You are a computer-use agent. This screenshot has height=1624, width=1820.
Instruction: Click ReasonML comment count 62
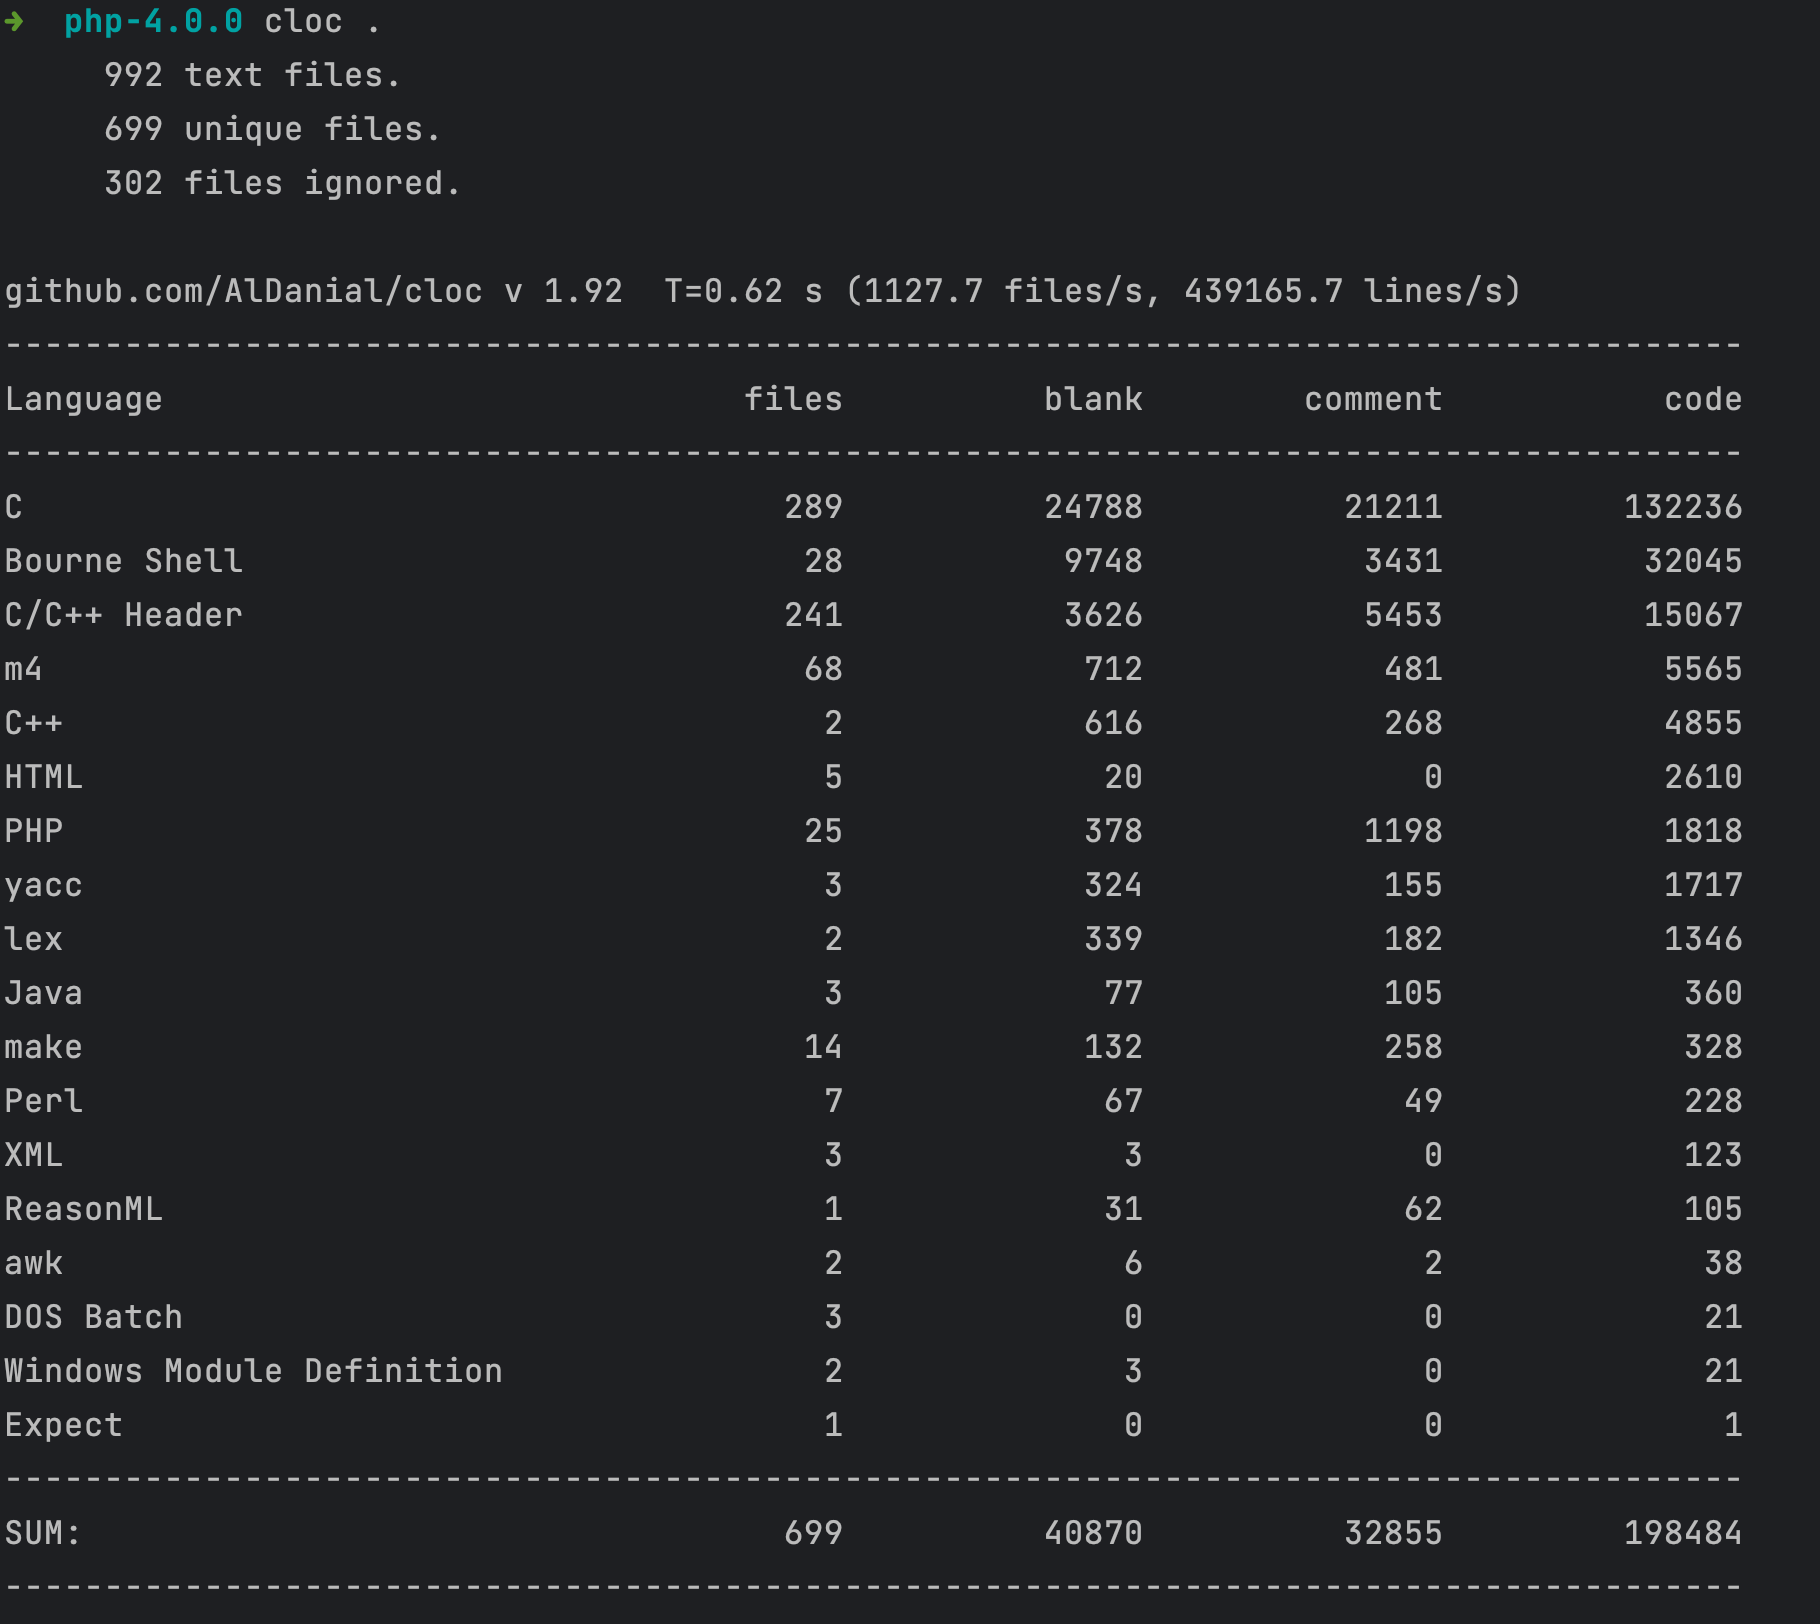pos(1423,1209)
